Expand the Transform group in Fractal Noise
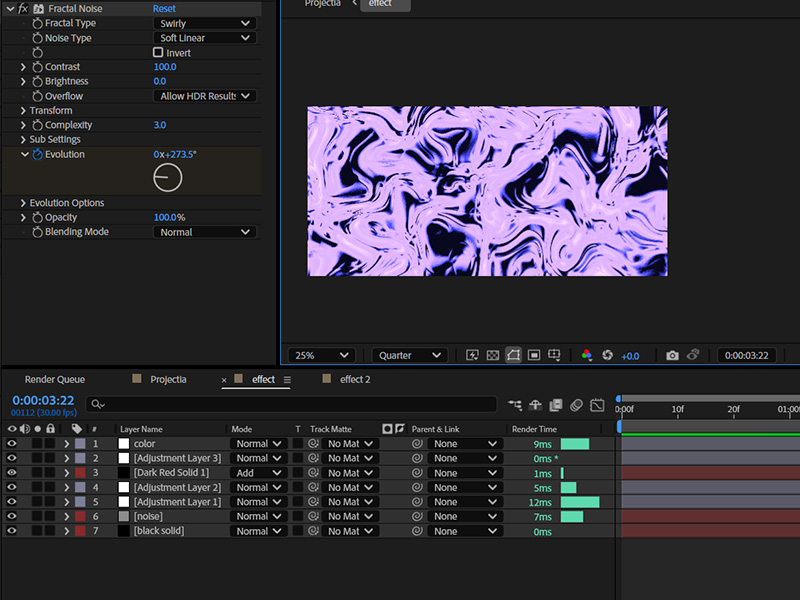800x600 pixels. coord(22,110)
